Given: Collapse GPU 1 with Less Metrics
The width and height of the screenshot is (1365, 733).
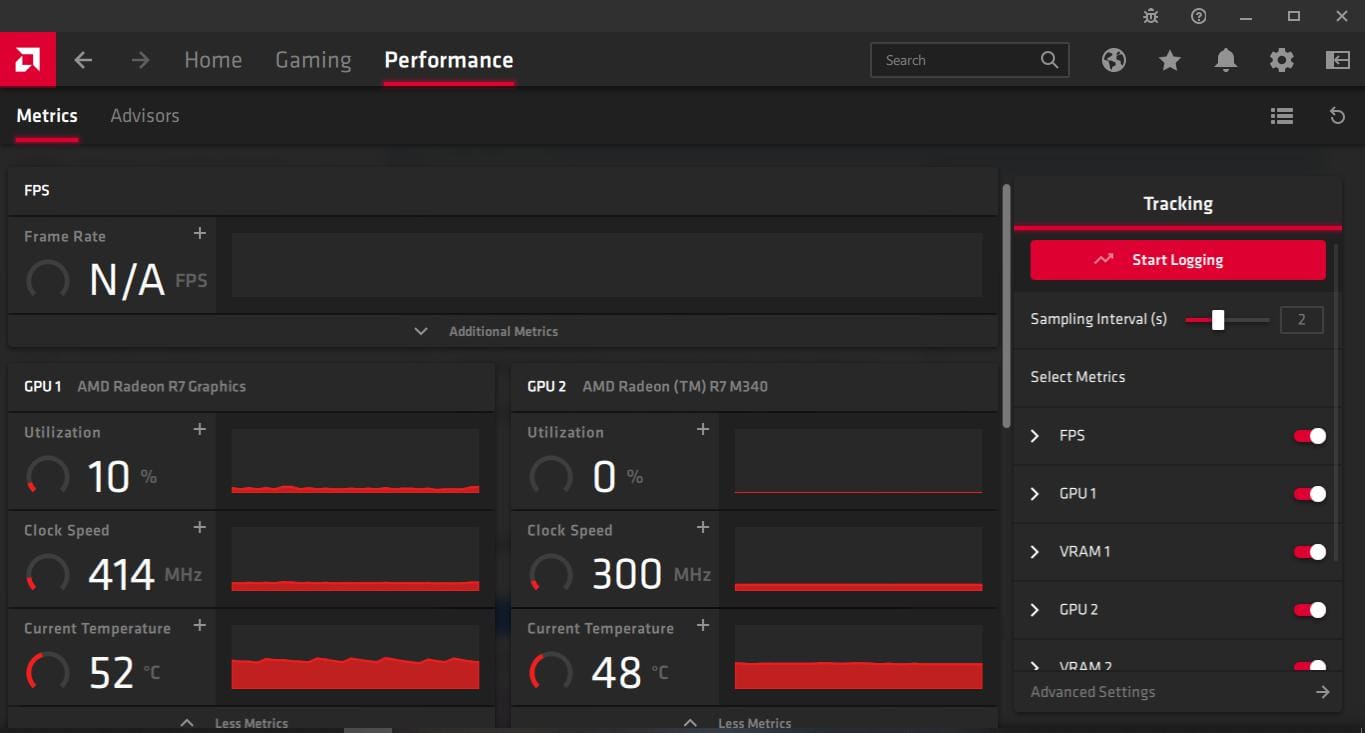Looking at the screenshot, I should pyautogui.click(x=251, y=722).
